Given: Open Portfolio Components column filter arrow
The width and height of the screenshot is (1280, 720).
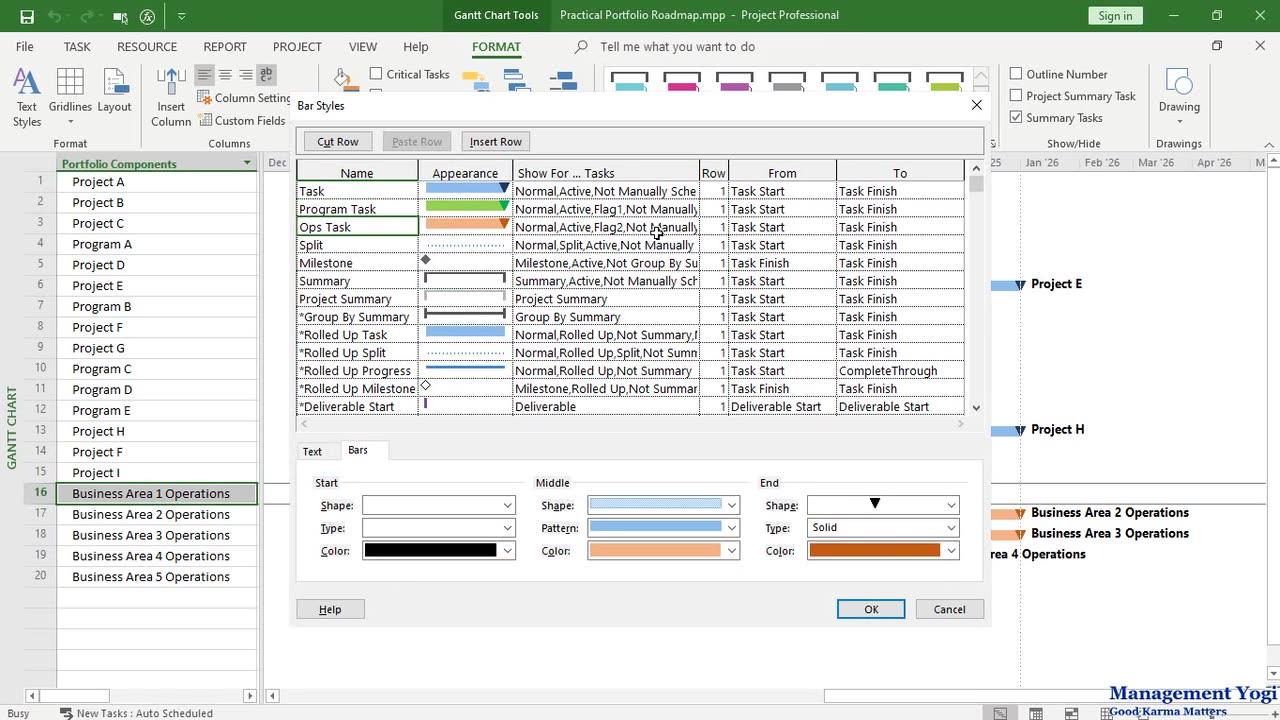Looking at the screenshot, I should click(x=247, y=164).
